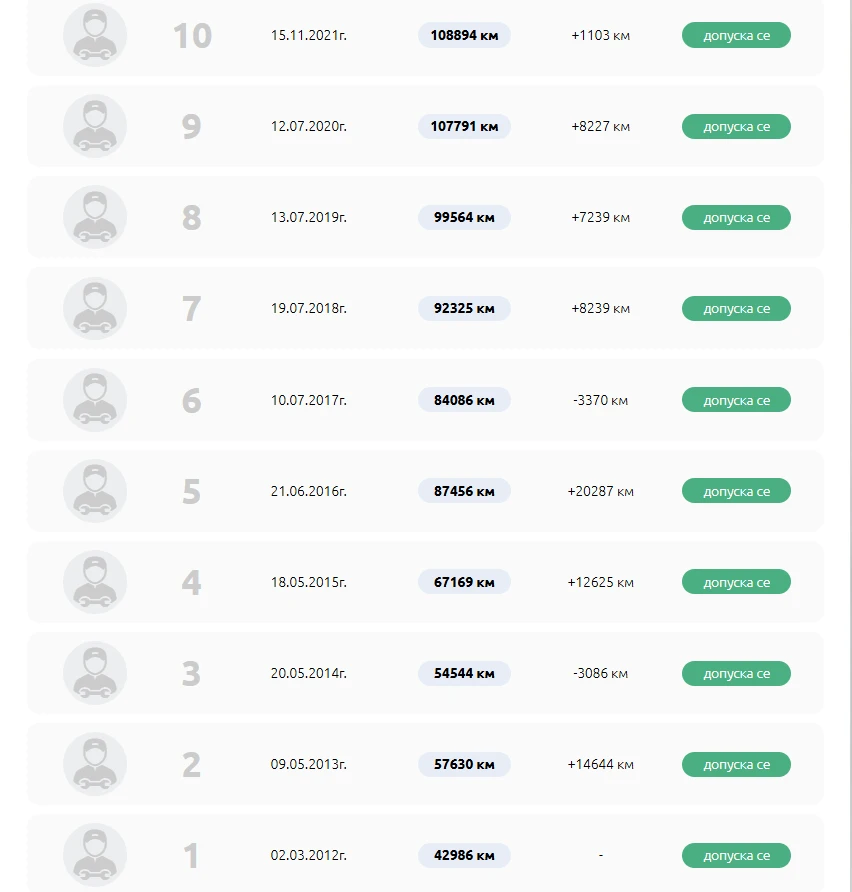Select the mechanic avatar in row 3
Image resolution: width=852 pixels, height=892 pixels.
point(95,673)
